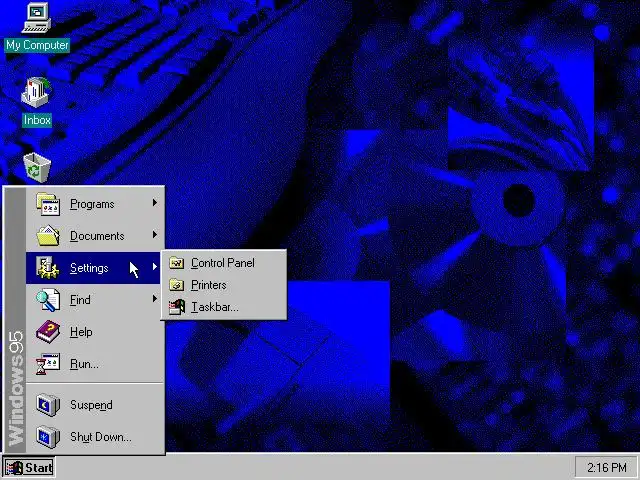Screen dimensions: 640x480
Task: Choose Run... from the Start menu
Action: click(x=95, y=364)
